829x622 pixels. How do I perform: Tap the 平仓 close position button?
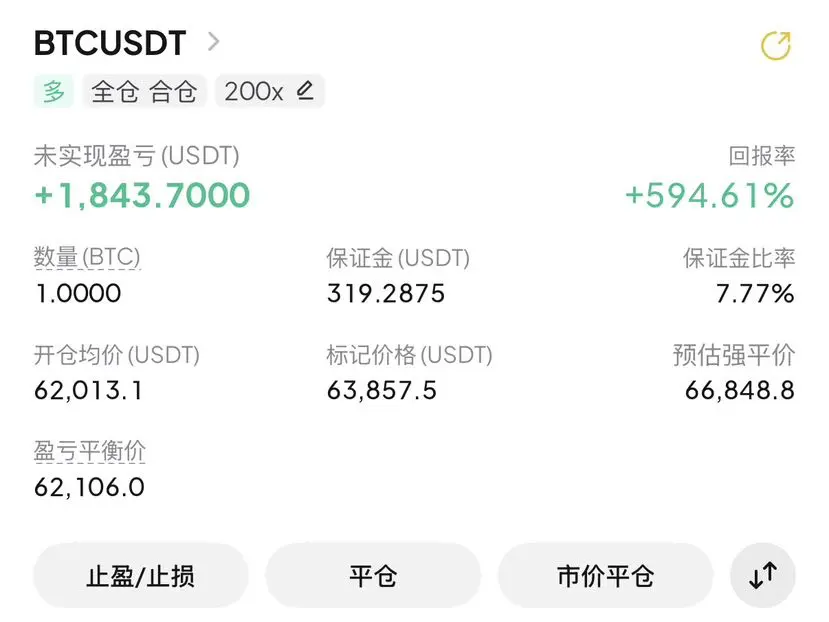[x=373, y=575]
